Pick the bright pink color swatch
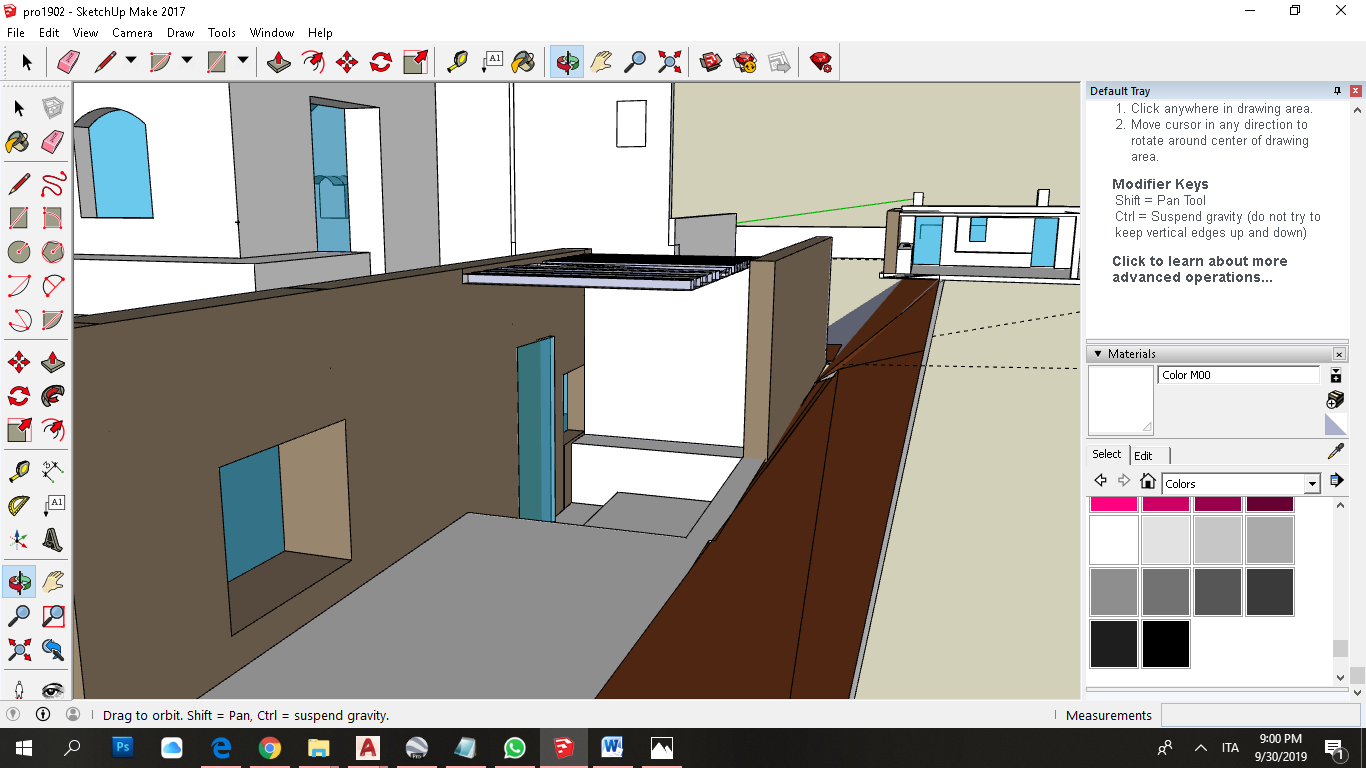 [1114, 504]
